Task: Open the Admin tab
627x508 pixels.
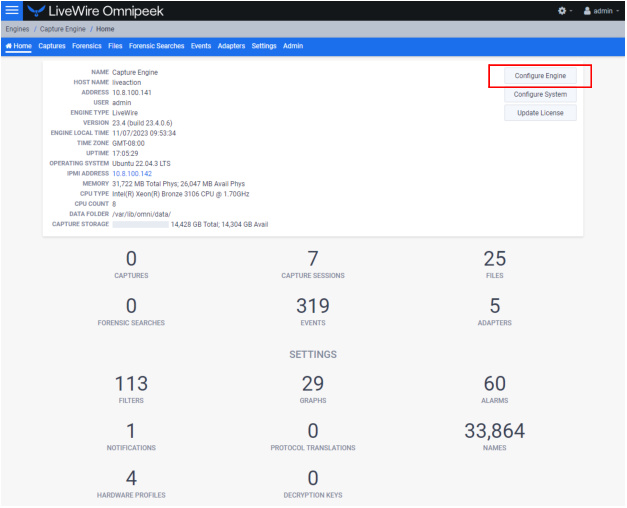Action: click(x=293, y=46)
